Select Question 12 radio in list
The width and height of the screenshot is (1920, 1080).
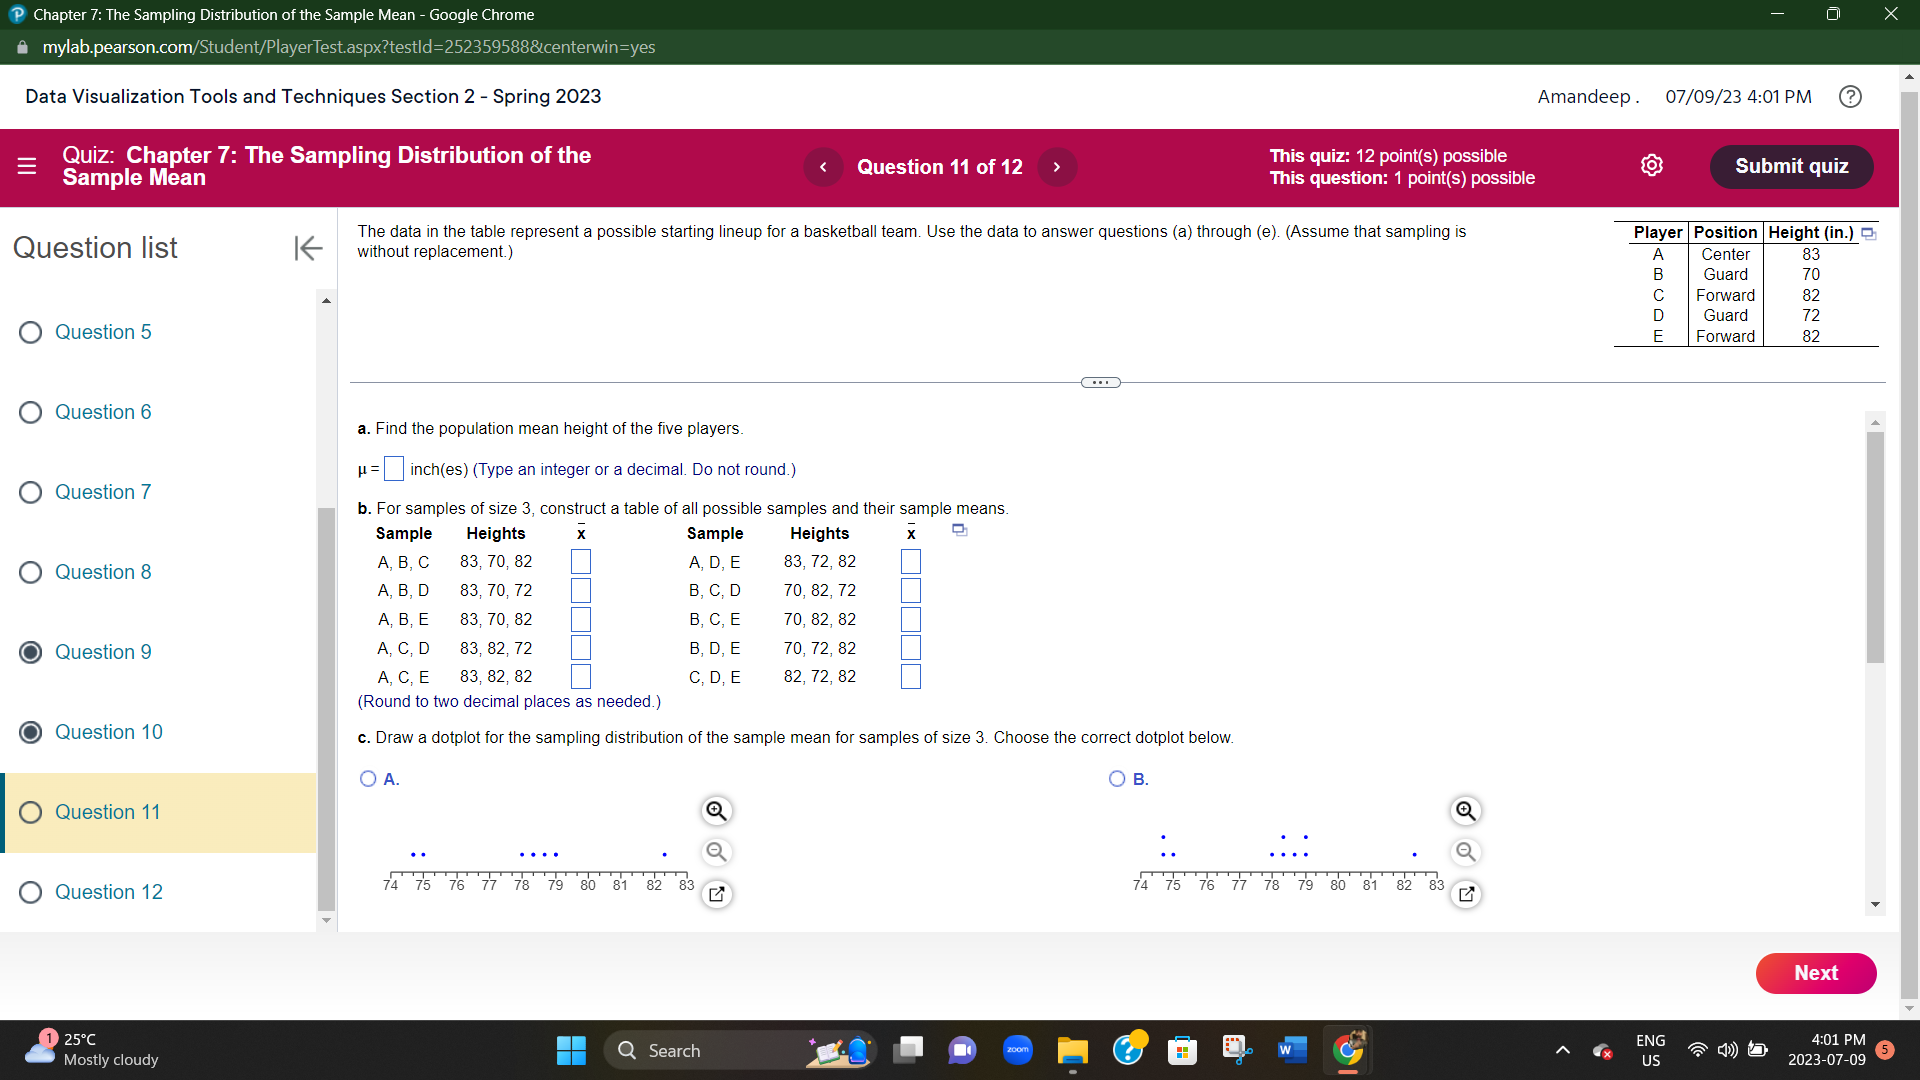pyautogui.click(x=31, y=892)
